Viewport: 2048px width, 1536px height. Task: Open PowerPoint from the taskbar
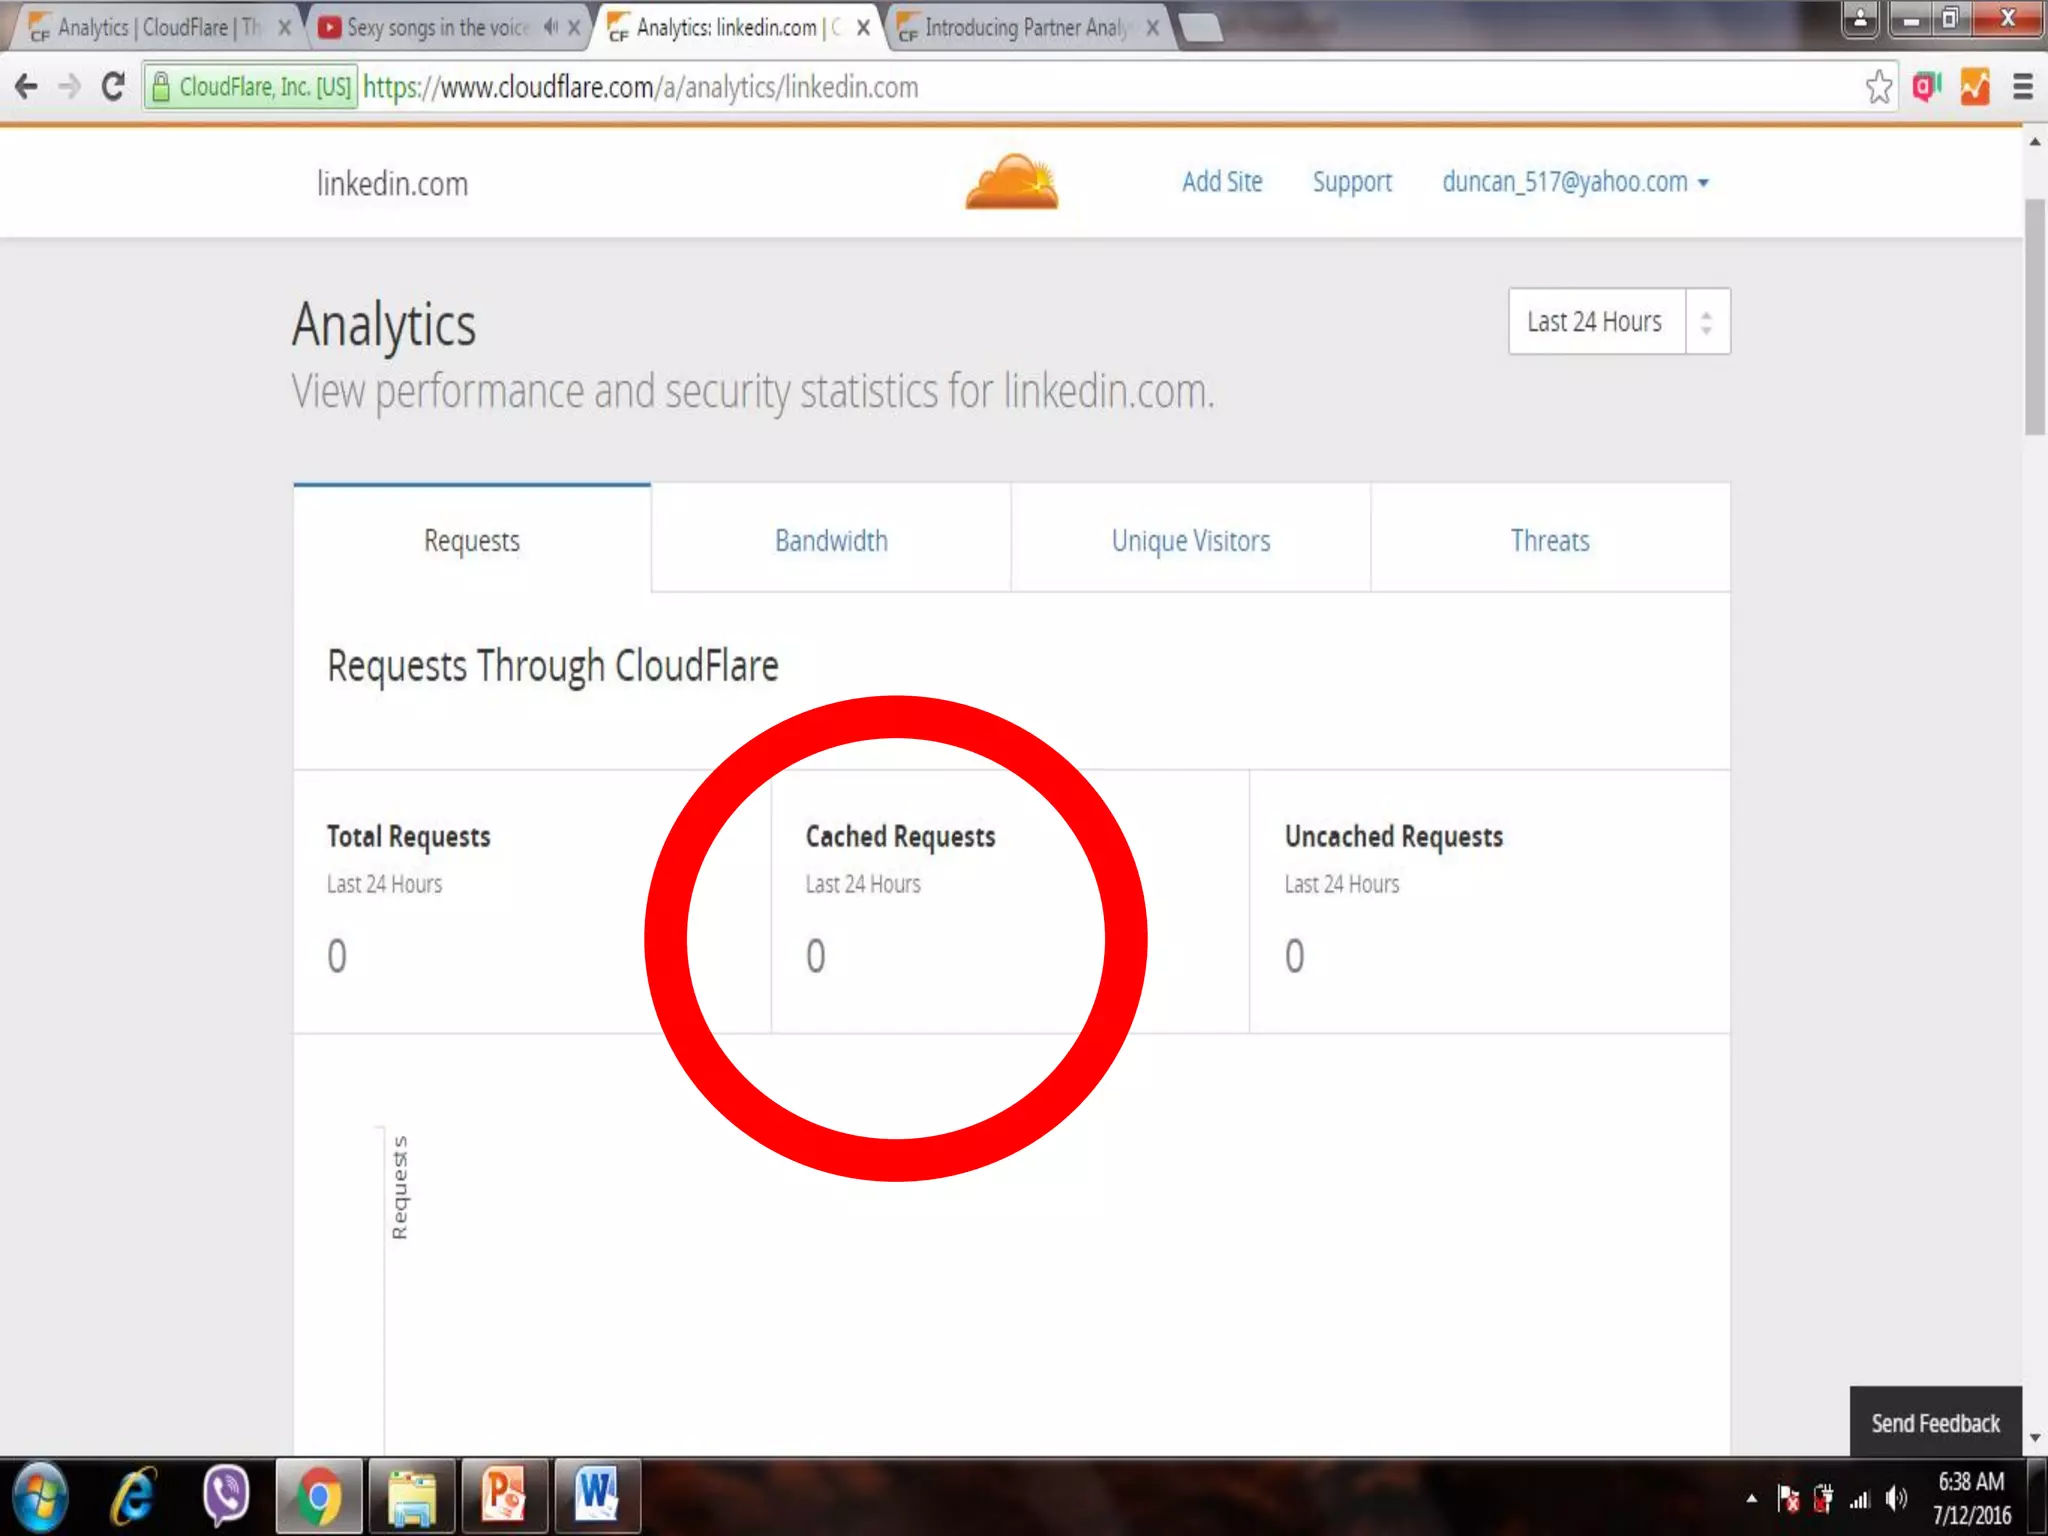(x=503, y=1496)
